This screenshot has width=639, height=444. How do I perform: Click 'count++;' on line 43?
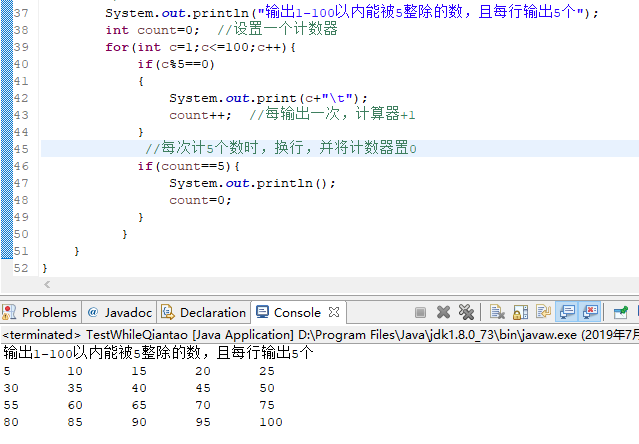click(x=200, y=115)
